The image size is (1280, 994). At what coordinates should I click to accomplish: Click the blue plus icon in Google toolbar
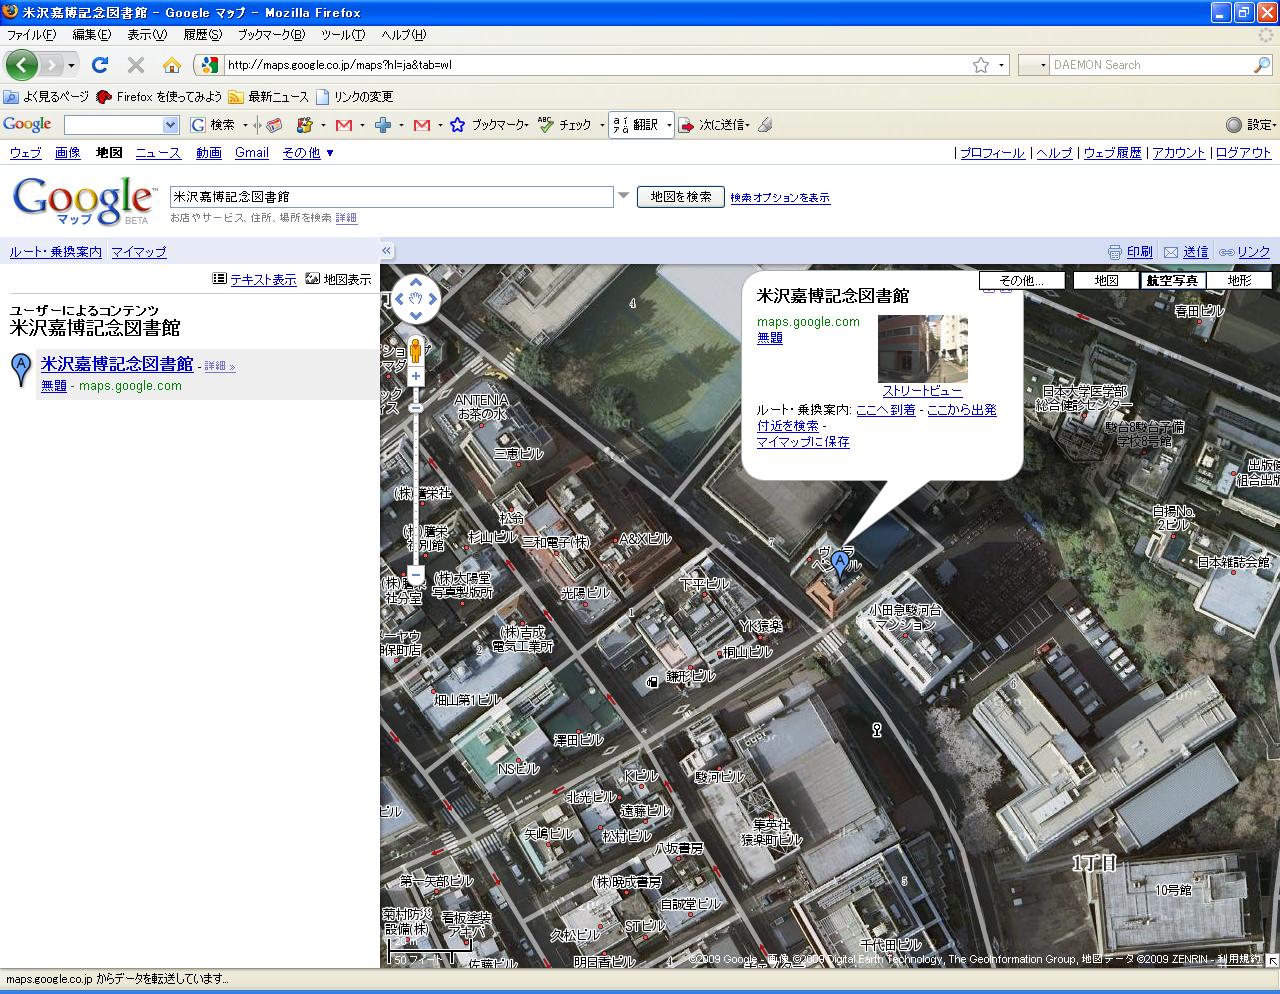pyautogui.click(x=382, y=125)
